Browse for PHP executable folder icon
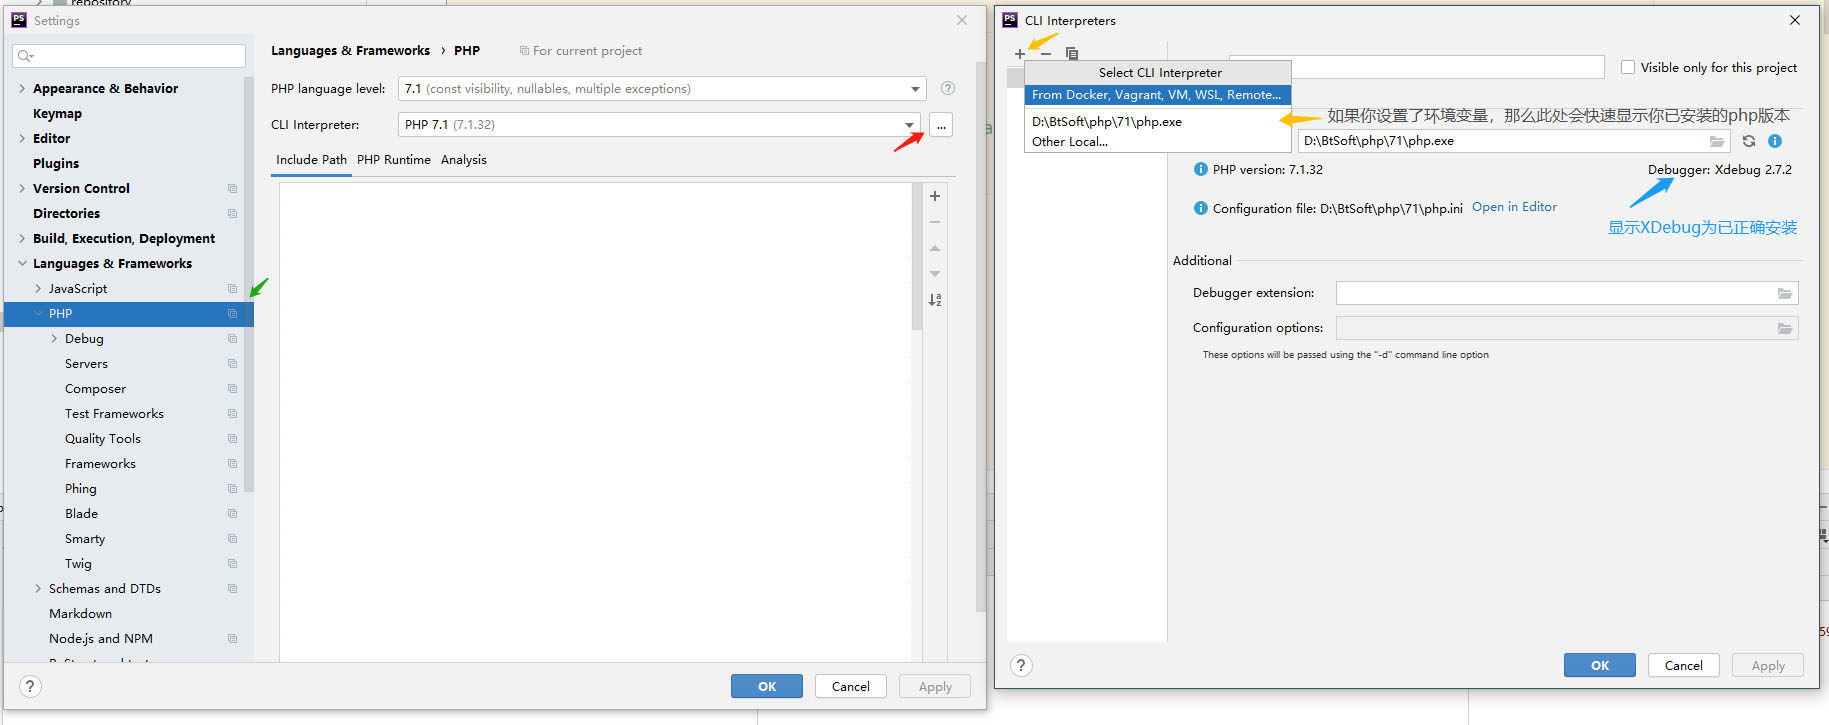The height and width of the screenshot is (725, 1829). tap(1717, 141)
